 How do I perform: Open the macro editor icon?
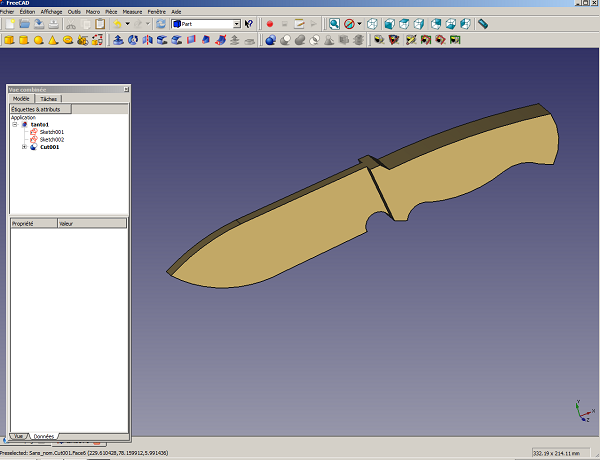point(299,24)
